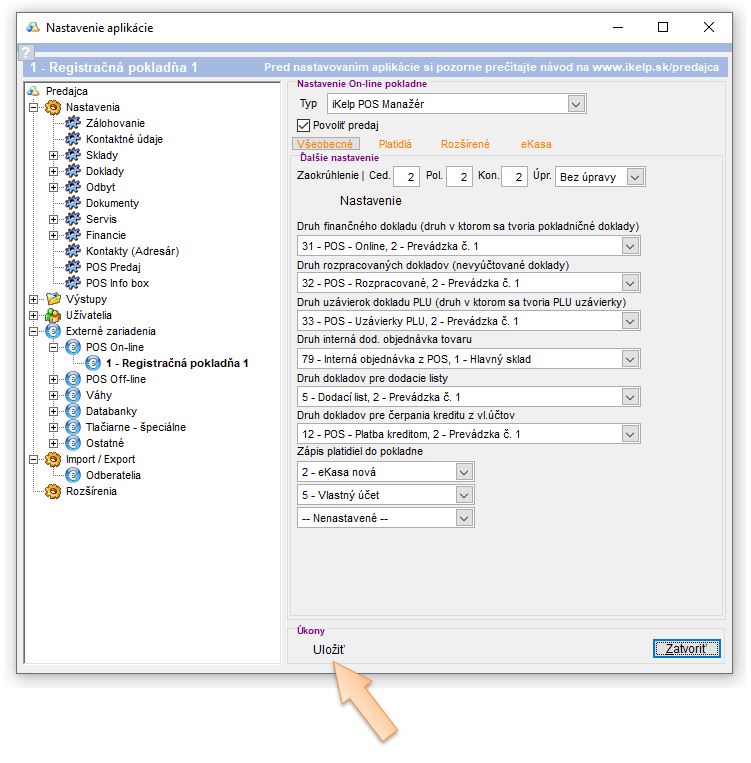This screenshot has width=751, height=763.
Task: Expand the Sklady tree node
Action: click(54, 155)
